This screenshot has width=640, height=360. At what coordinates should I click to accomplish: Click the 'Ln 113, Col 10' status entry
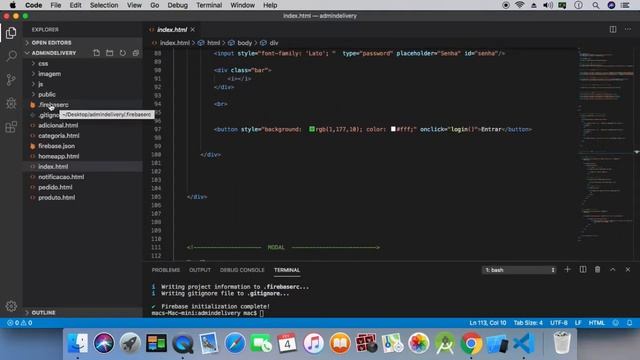487,323
